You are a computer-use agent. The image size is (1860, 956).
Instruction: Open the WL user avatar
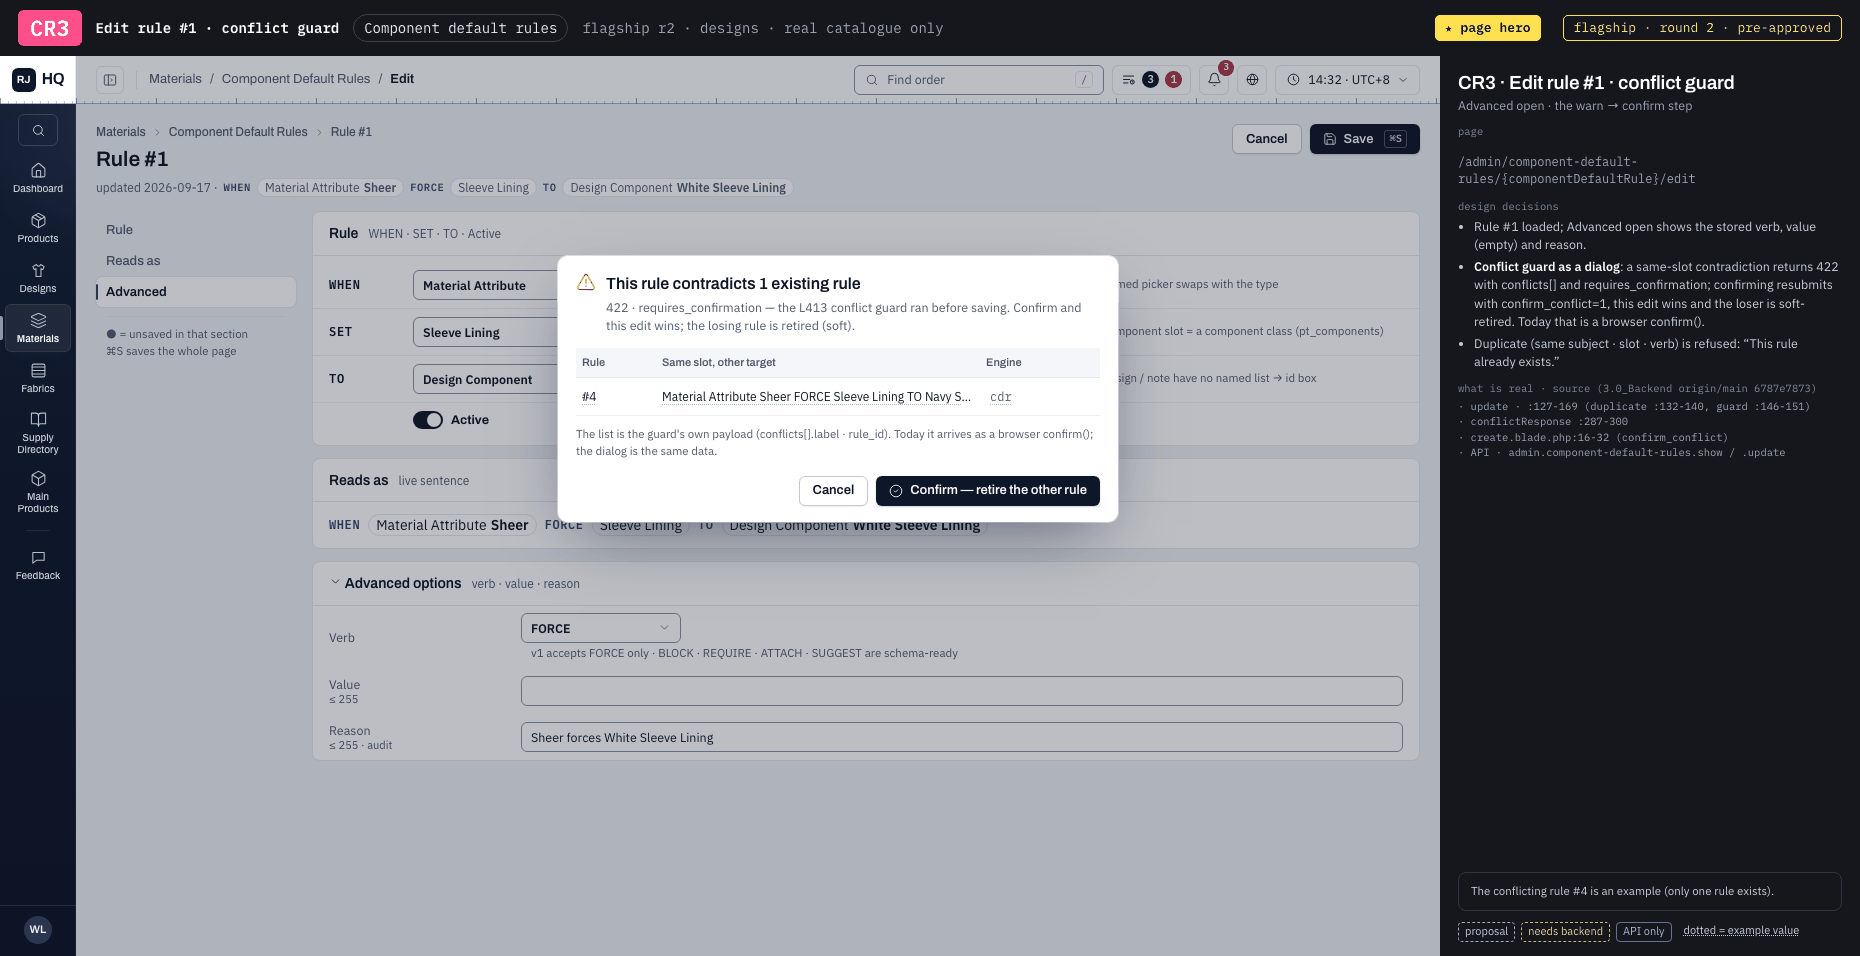(x=38, y=930)
